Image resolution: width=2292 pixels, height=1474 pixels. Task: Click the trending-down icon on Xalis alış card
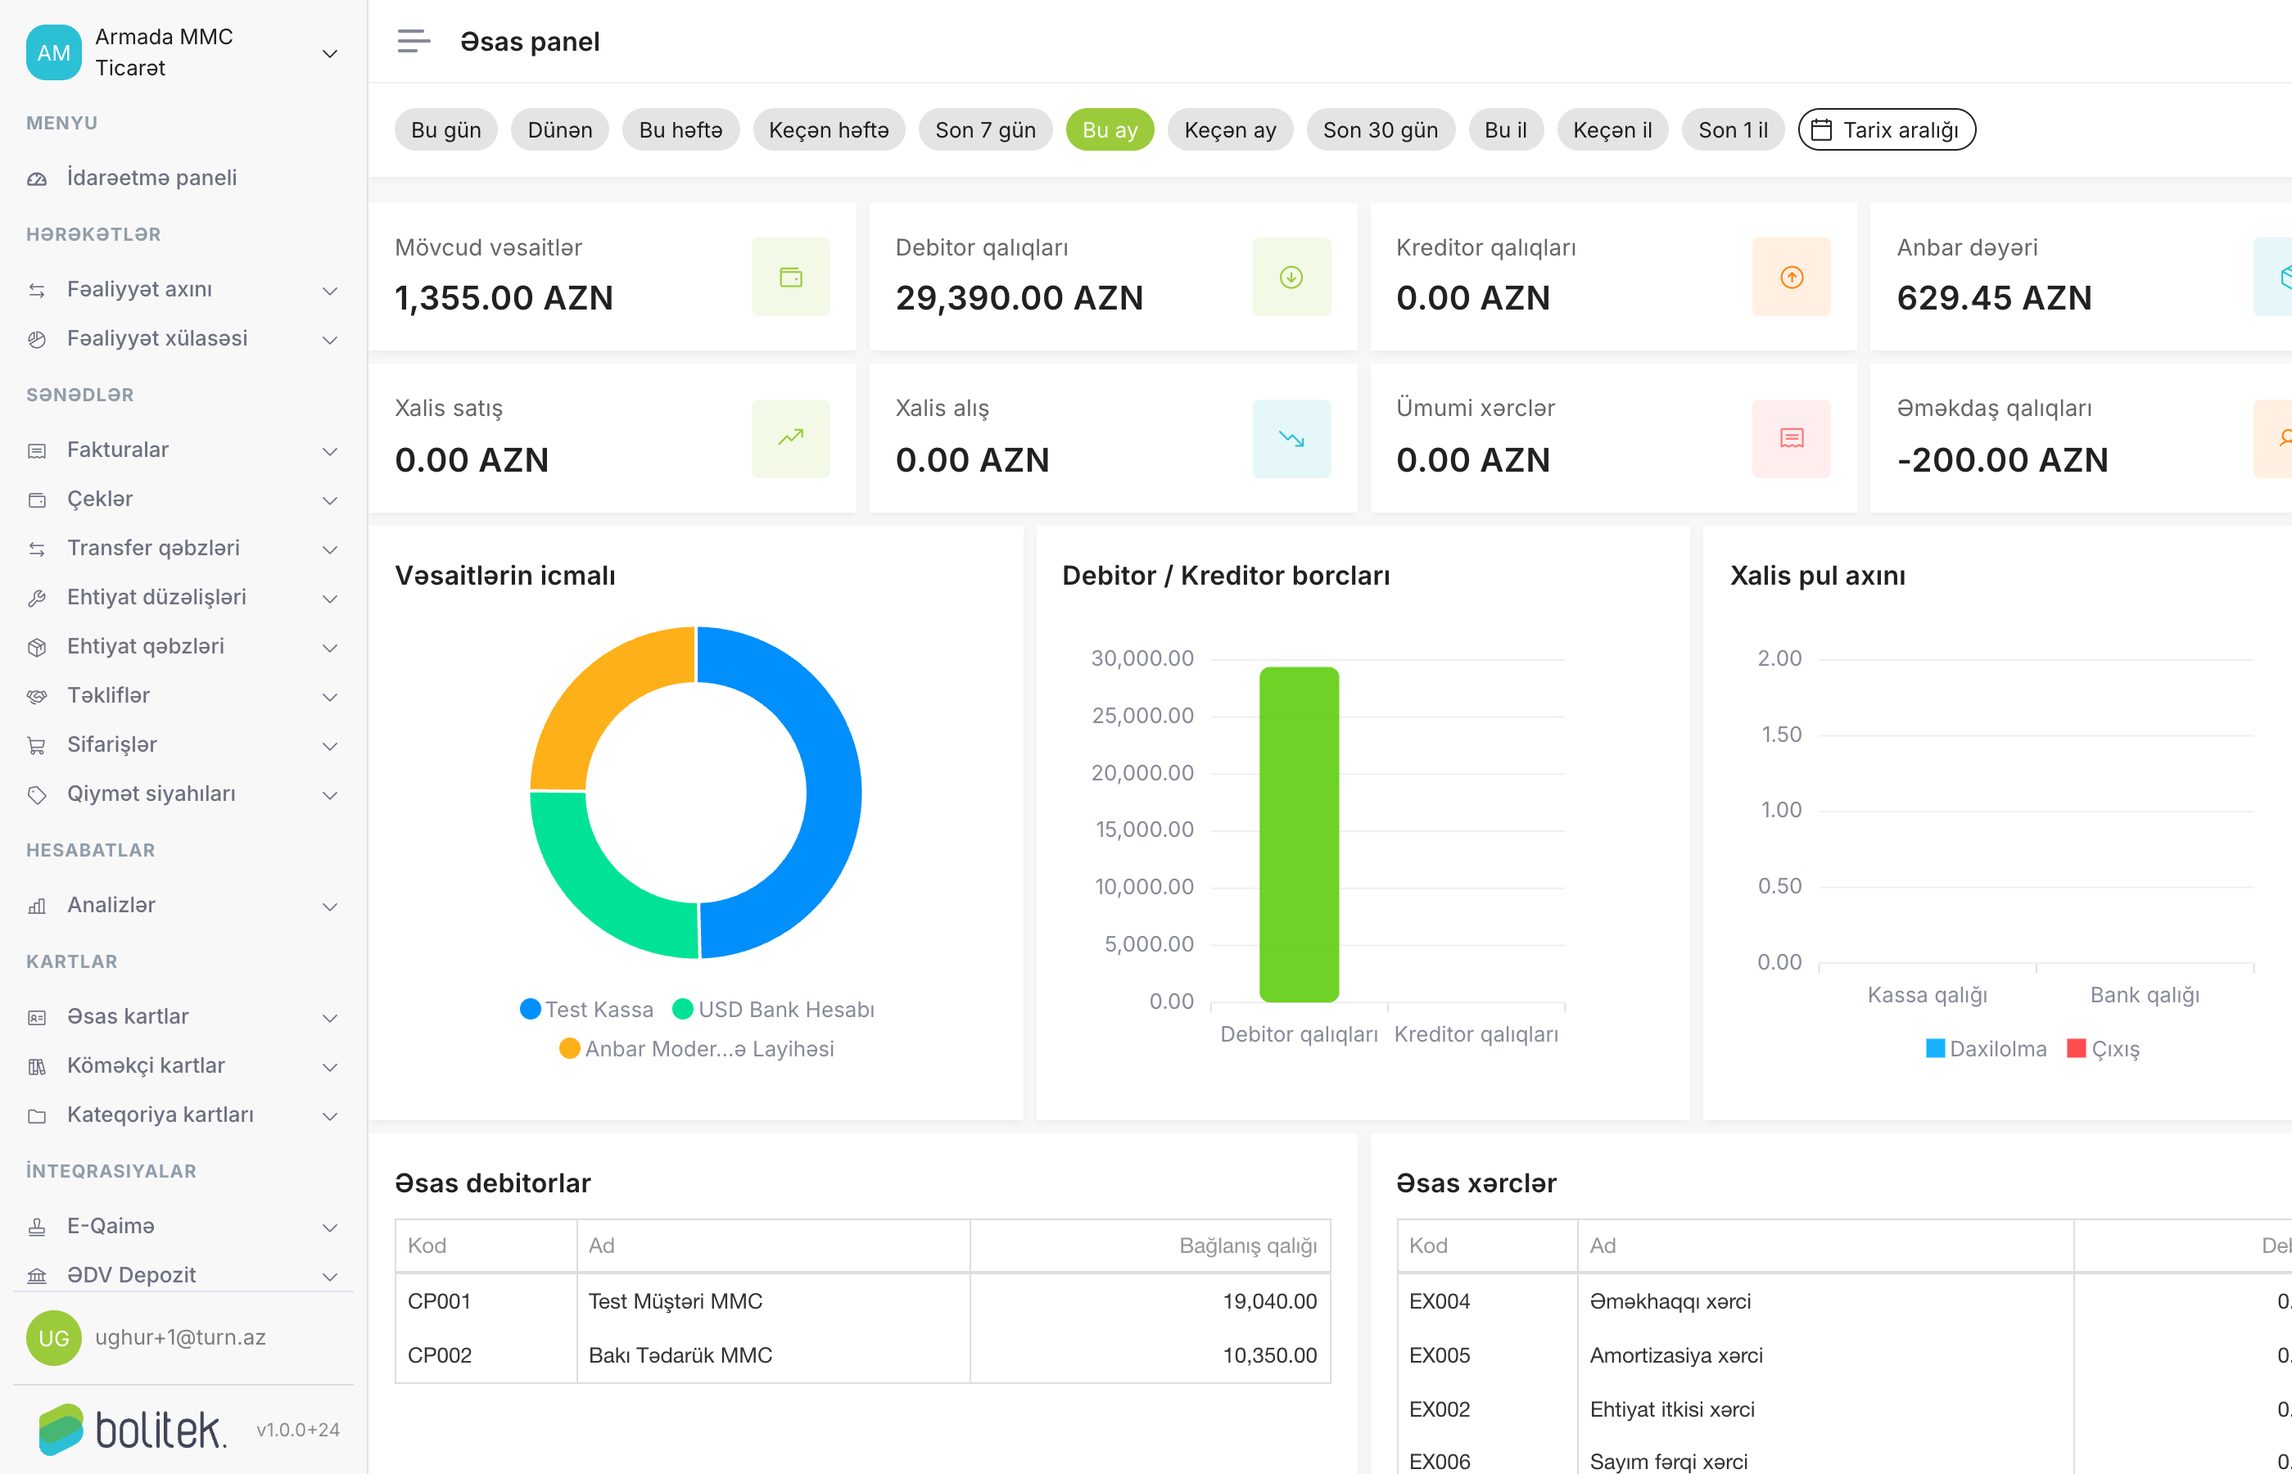click(x=1291, y=438)
